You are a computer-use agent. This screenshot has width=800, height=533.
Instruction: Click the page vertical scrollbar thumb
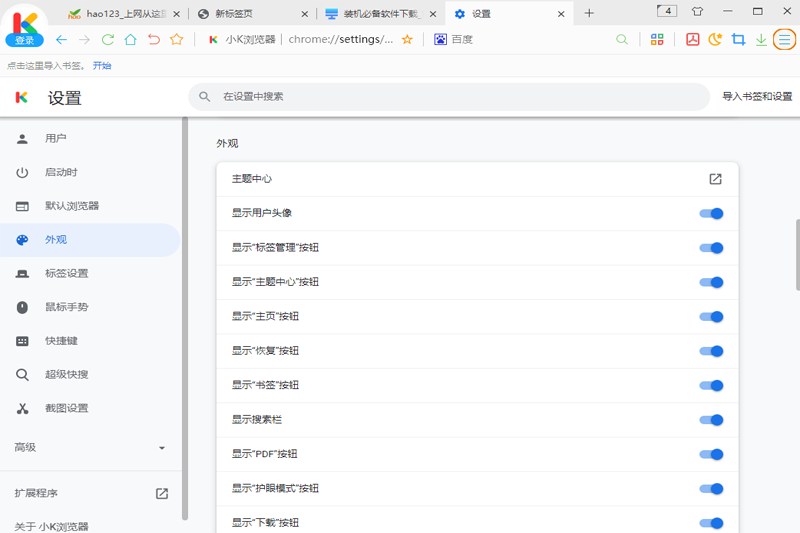(797, 255)
